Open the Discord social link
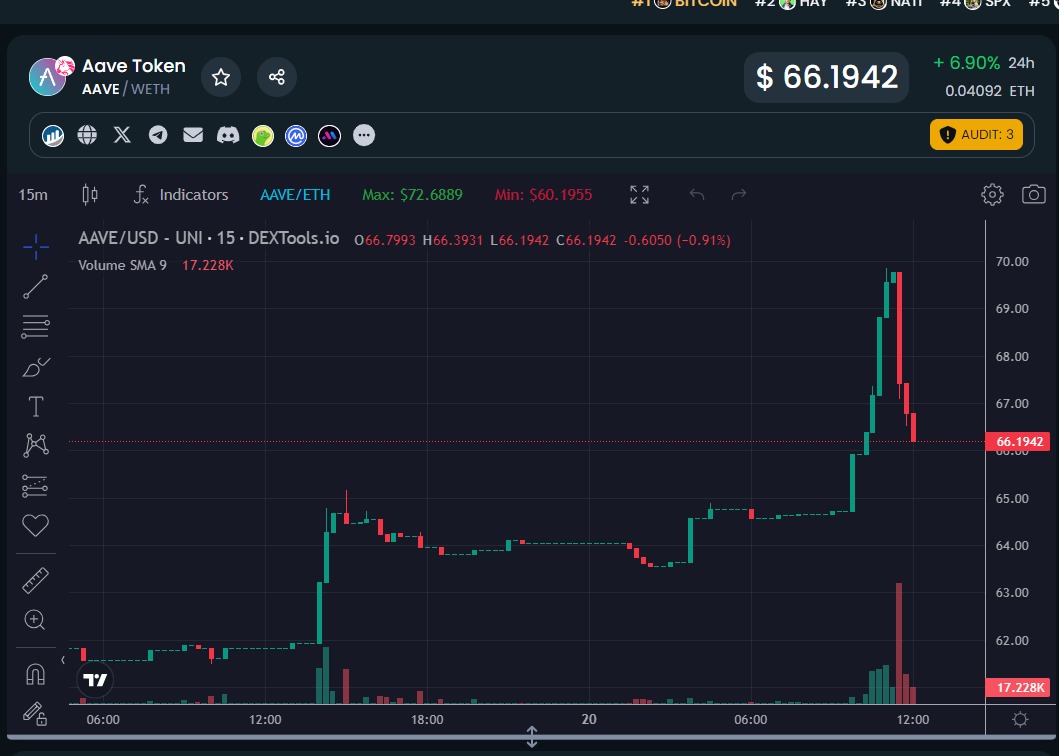 [228, 135]
